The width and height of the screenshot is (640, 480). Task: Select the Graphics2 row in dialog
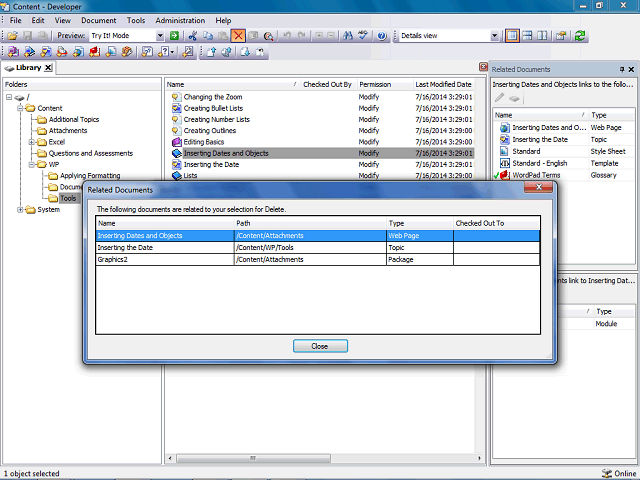[x=318, y=259]
